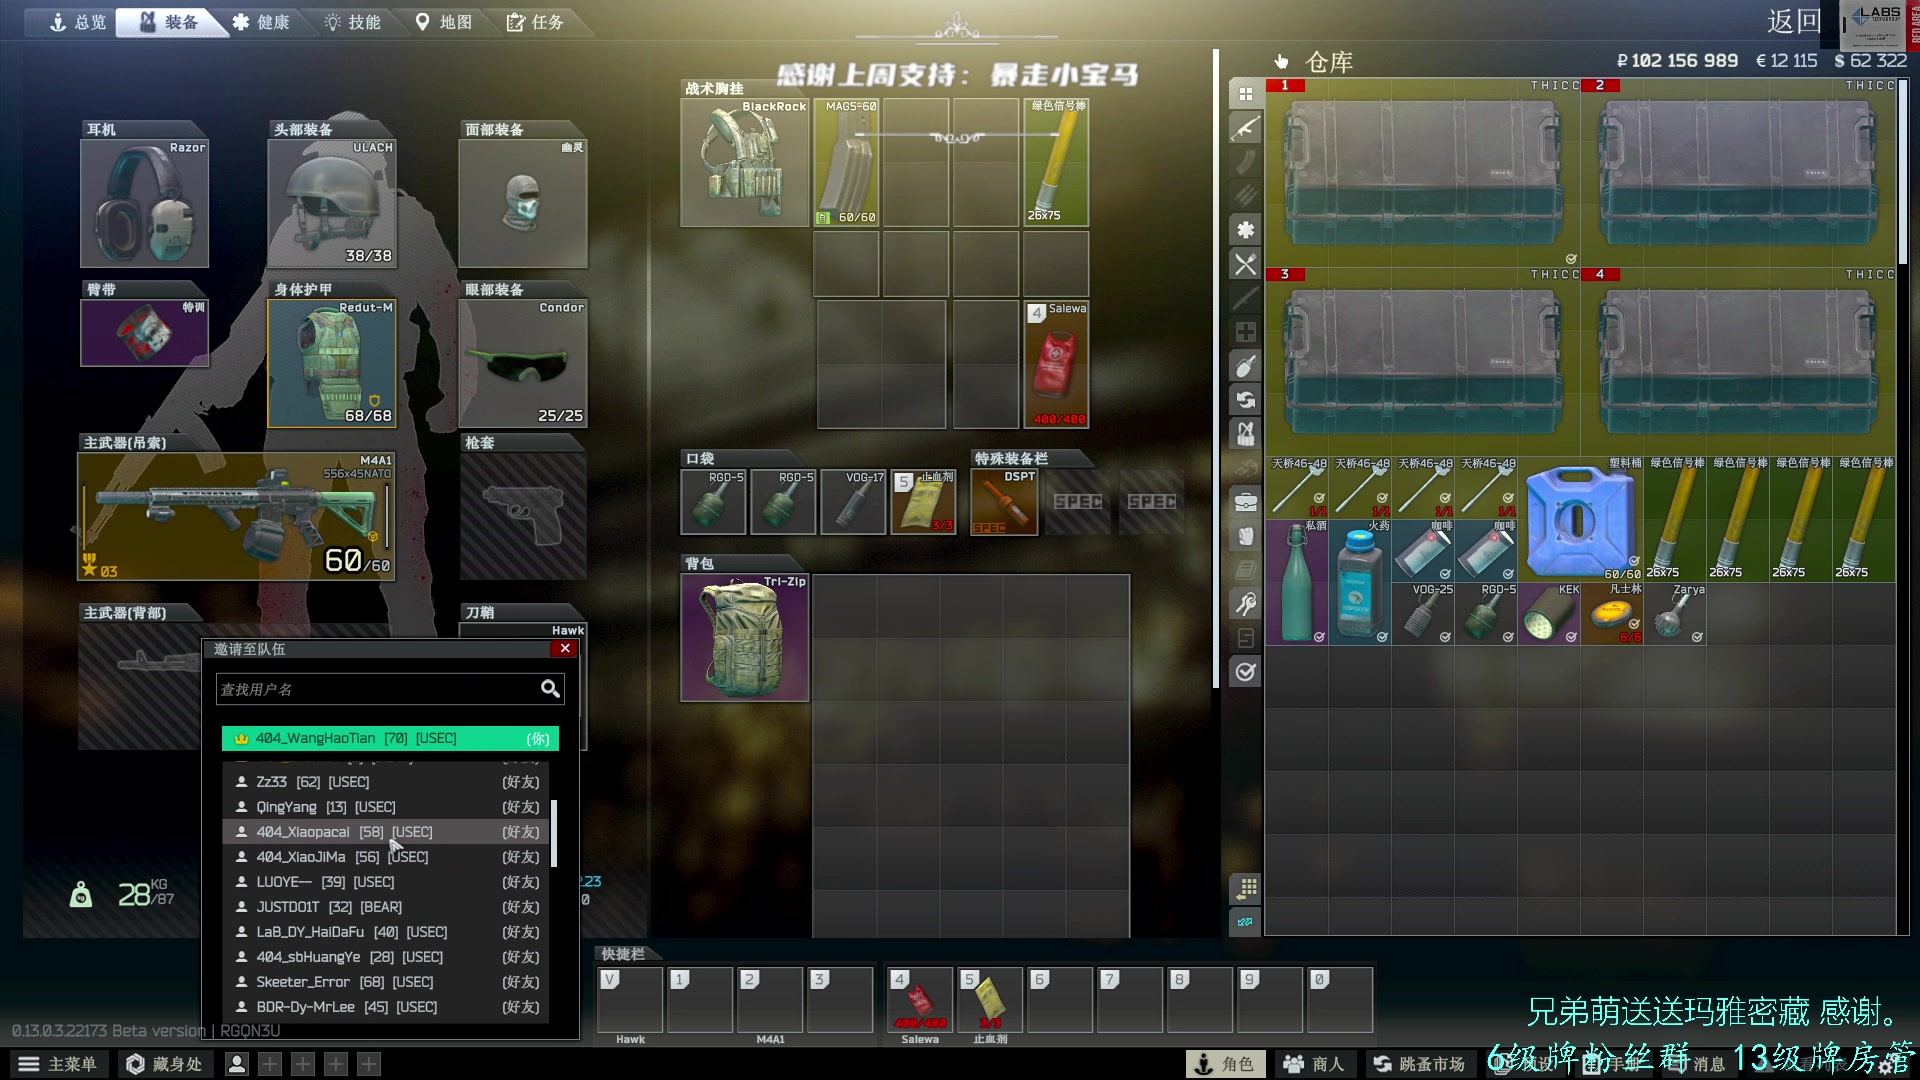Open the 任务 tasks tab

pos(536,22)
